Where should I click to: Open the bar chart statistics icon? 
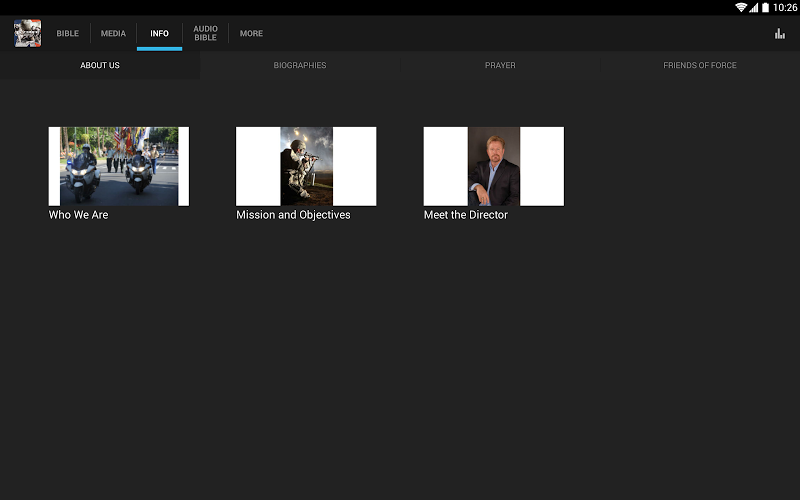[779, 34]
